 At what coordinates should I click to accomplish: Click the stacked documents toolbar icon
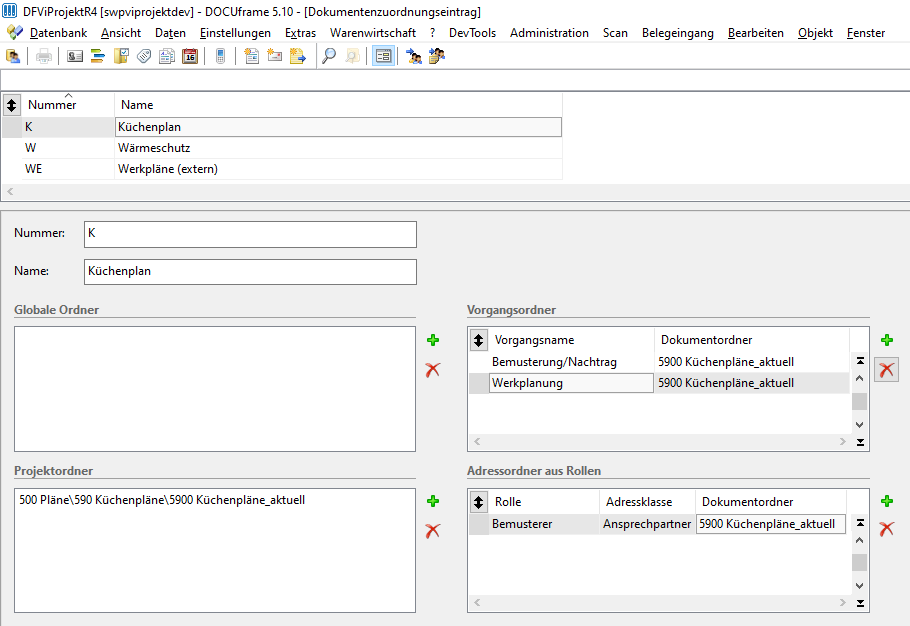[167, 56]
